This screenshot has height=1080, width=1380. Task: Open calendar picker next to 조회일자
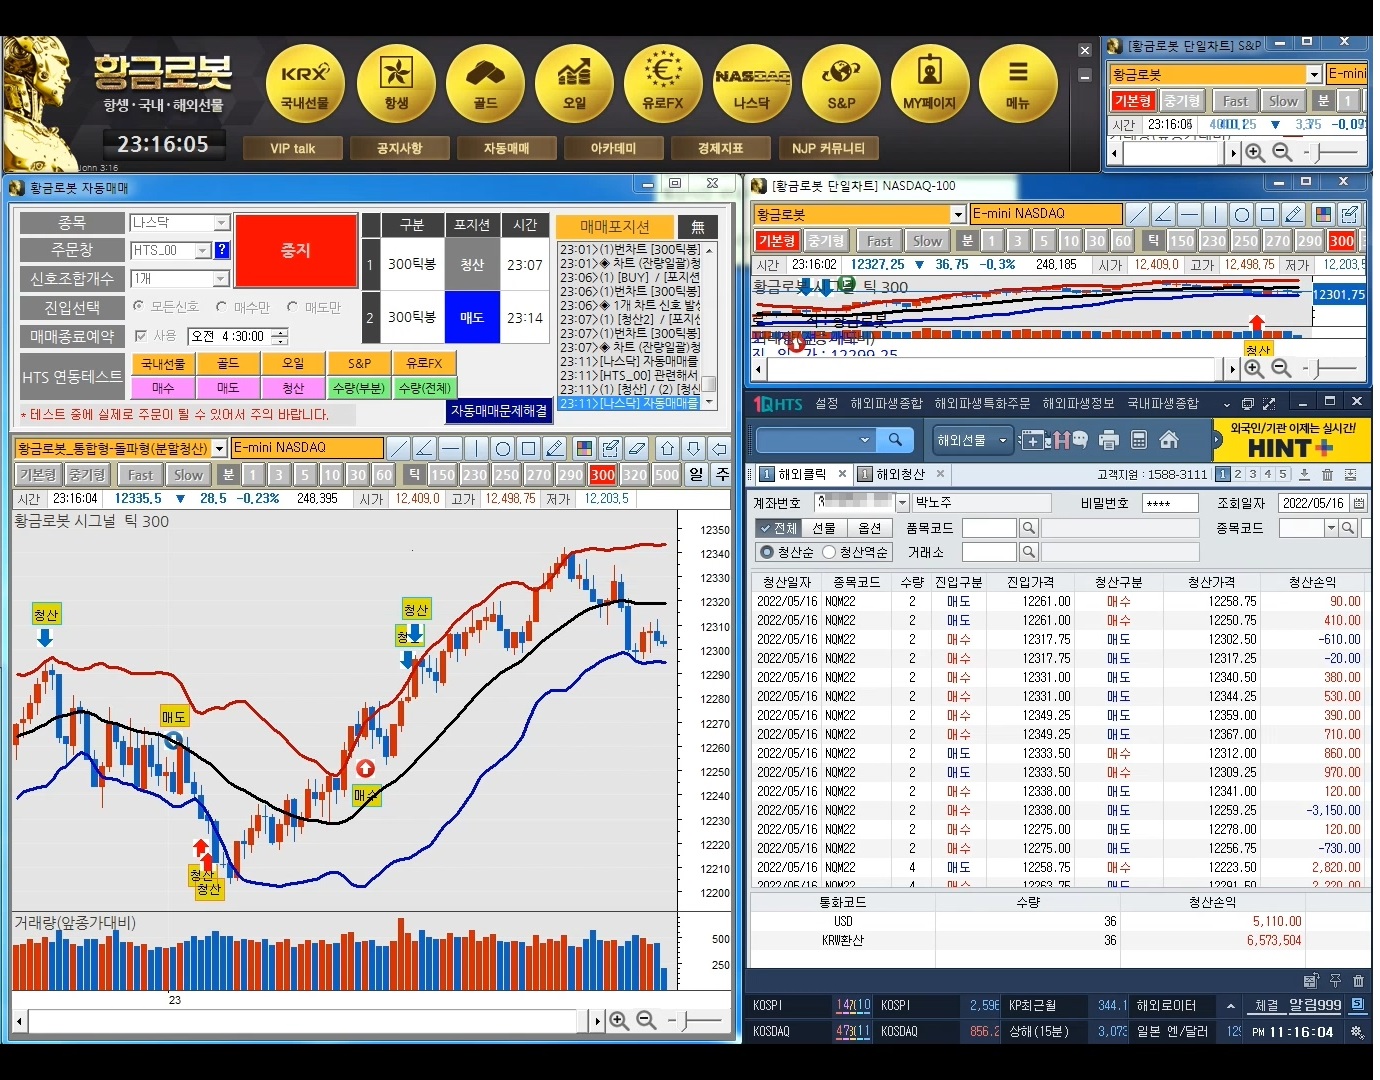tap(1359, 503)
